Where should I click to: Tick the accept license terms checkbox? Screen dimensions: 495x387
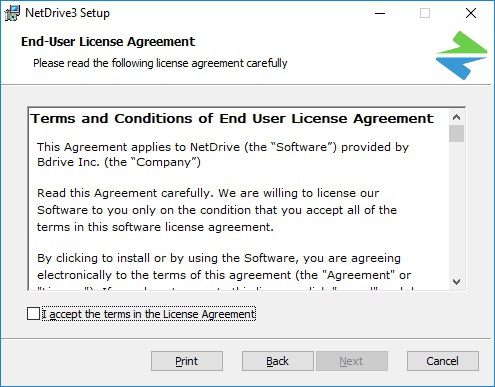[x=33, y=314]
